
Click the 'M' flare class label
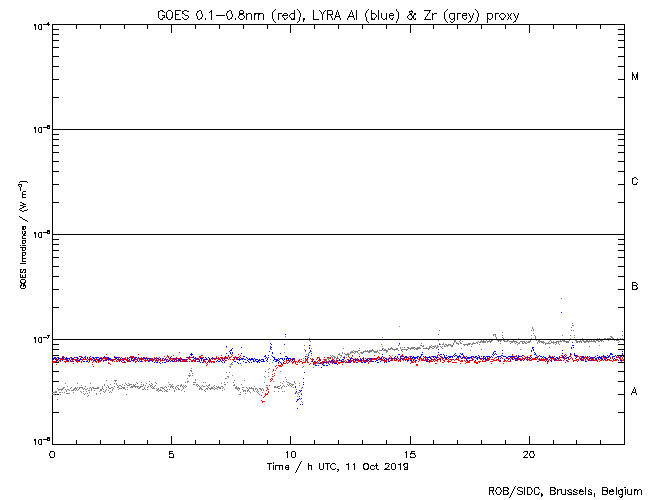pos(635,77)
